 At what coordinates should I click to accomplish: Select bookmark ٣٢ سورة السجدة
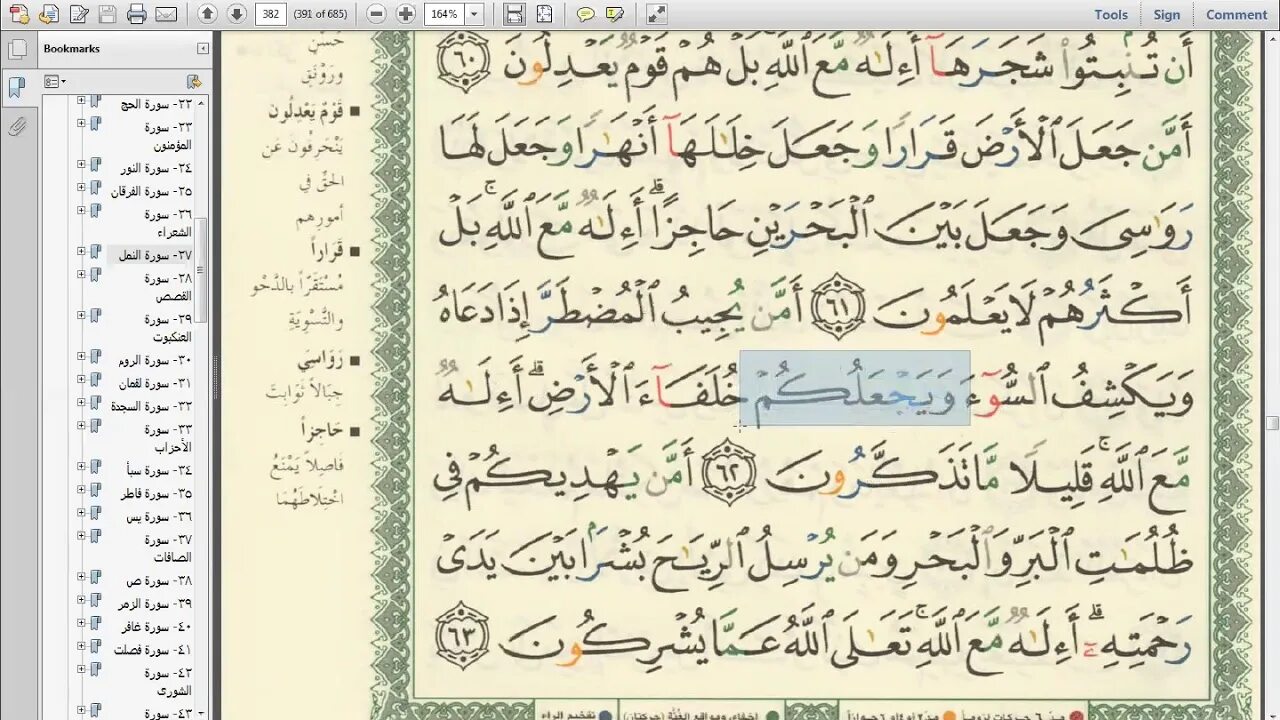tap(152, 406)
